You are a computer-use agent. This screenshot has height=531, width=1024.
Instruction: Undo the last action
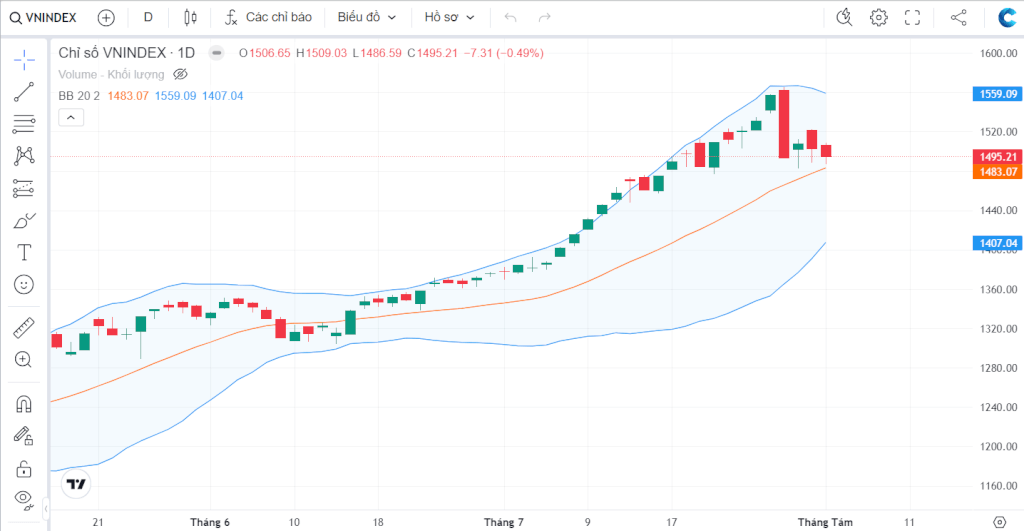pyautogui.click(x=511, y=18)
